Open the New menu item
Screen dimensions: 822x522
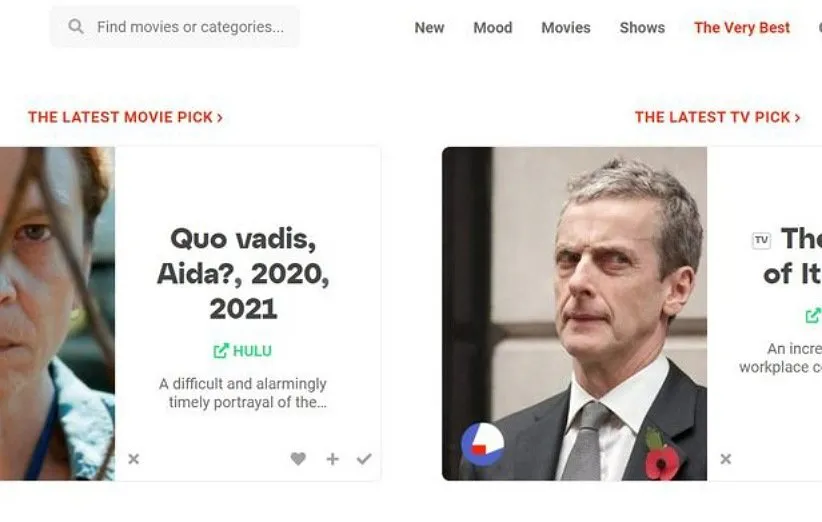[x=429, y=27]
